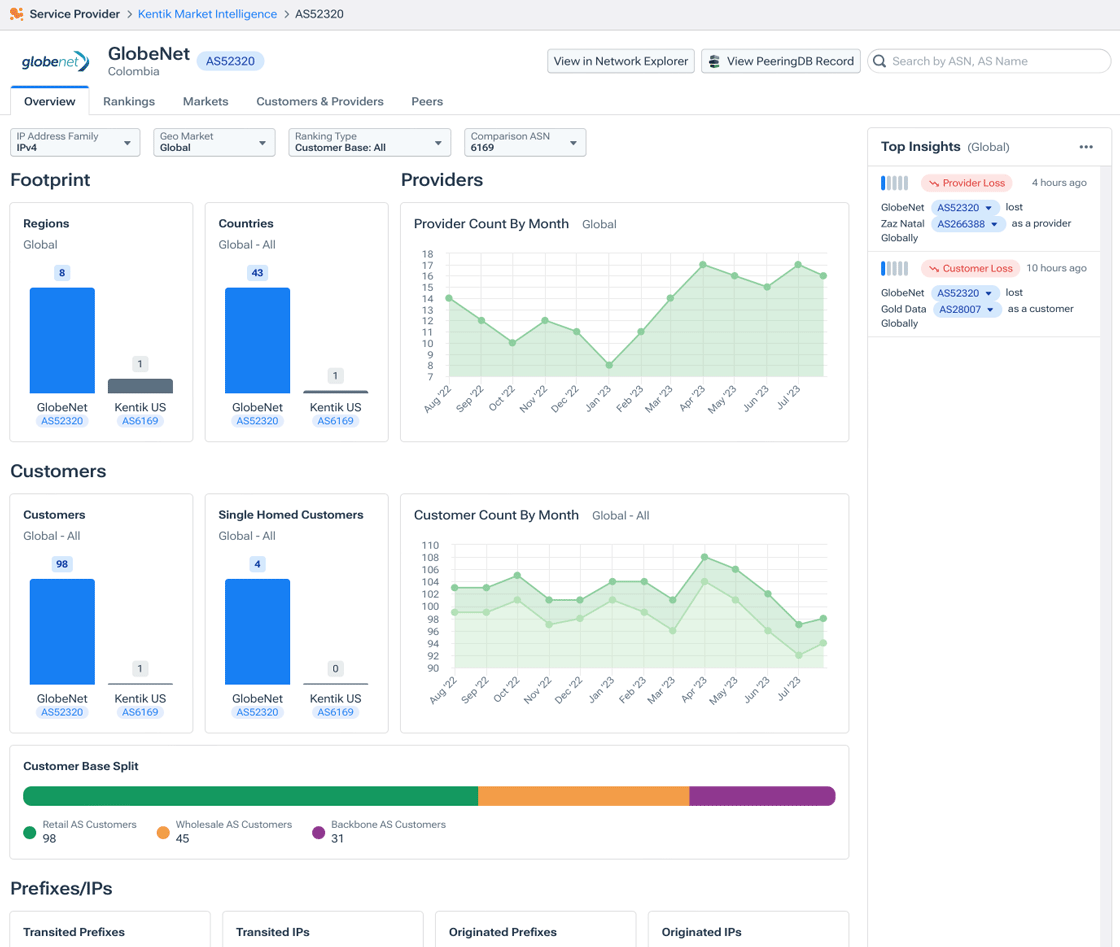
Task: Open the Kentik Market Intelligence breadcrumb link
Action: tap(207, 14)
